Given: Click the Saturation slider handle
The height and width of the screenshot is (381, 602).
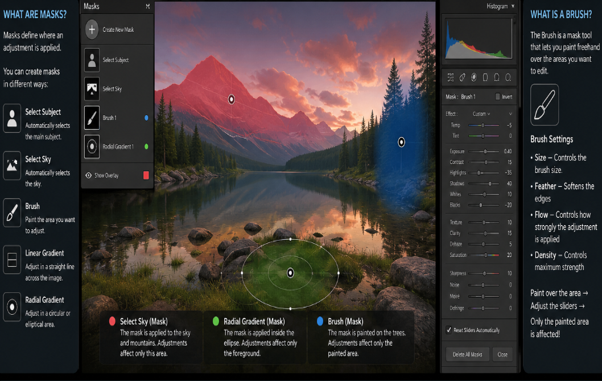Looking at the screenshot, I should coord(486,255).
